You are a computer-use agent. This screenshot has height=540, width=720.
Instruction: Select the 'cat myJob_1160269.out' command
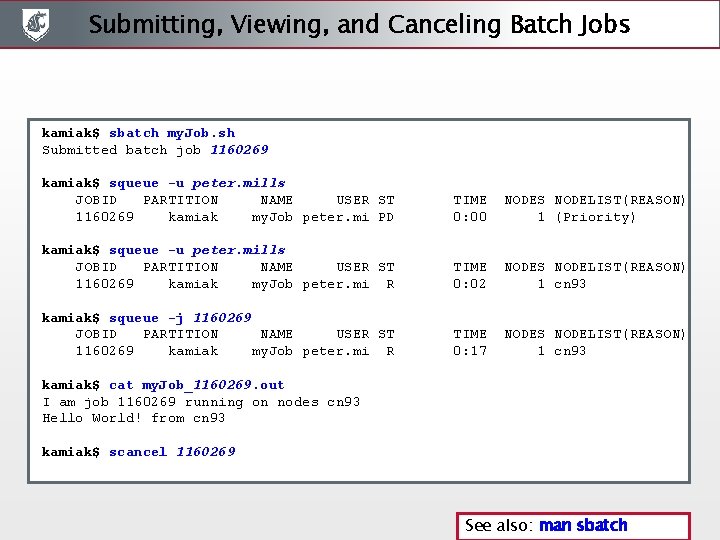click(197, 385)
